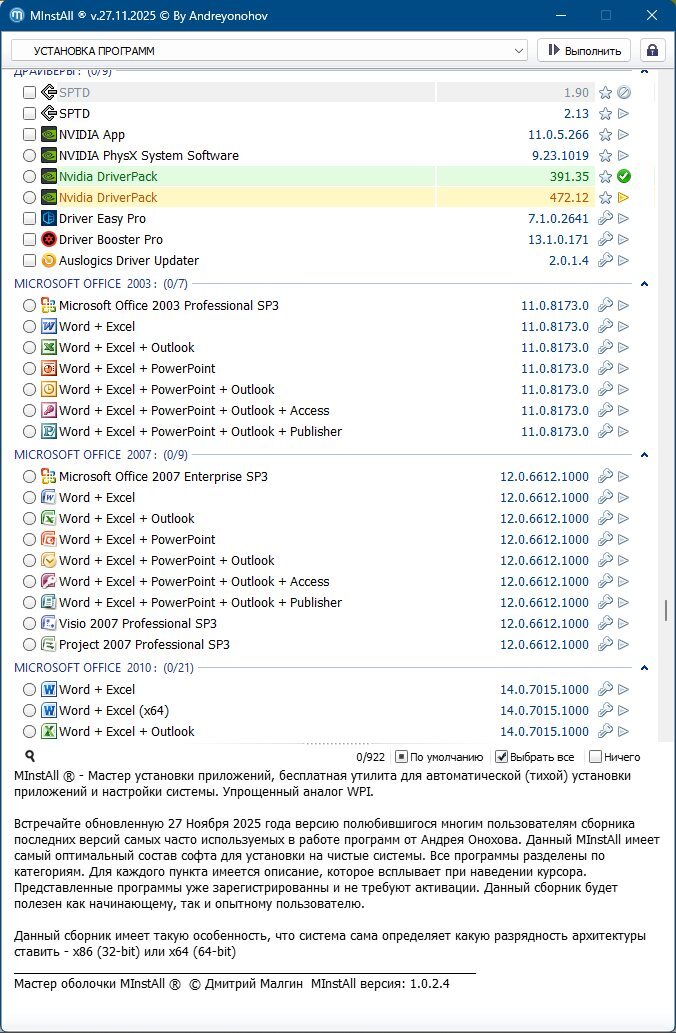The height and width of the screenshot is (1033, 676).
Task: Click the lock icon button in the toolbar
Action: 653,50
